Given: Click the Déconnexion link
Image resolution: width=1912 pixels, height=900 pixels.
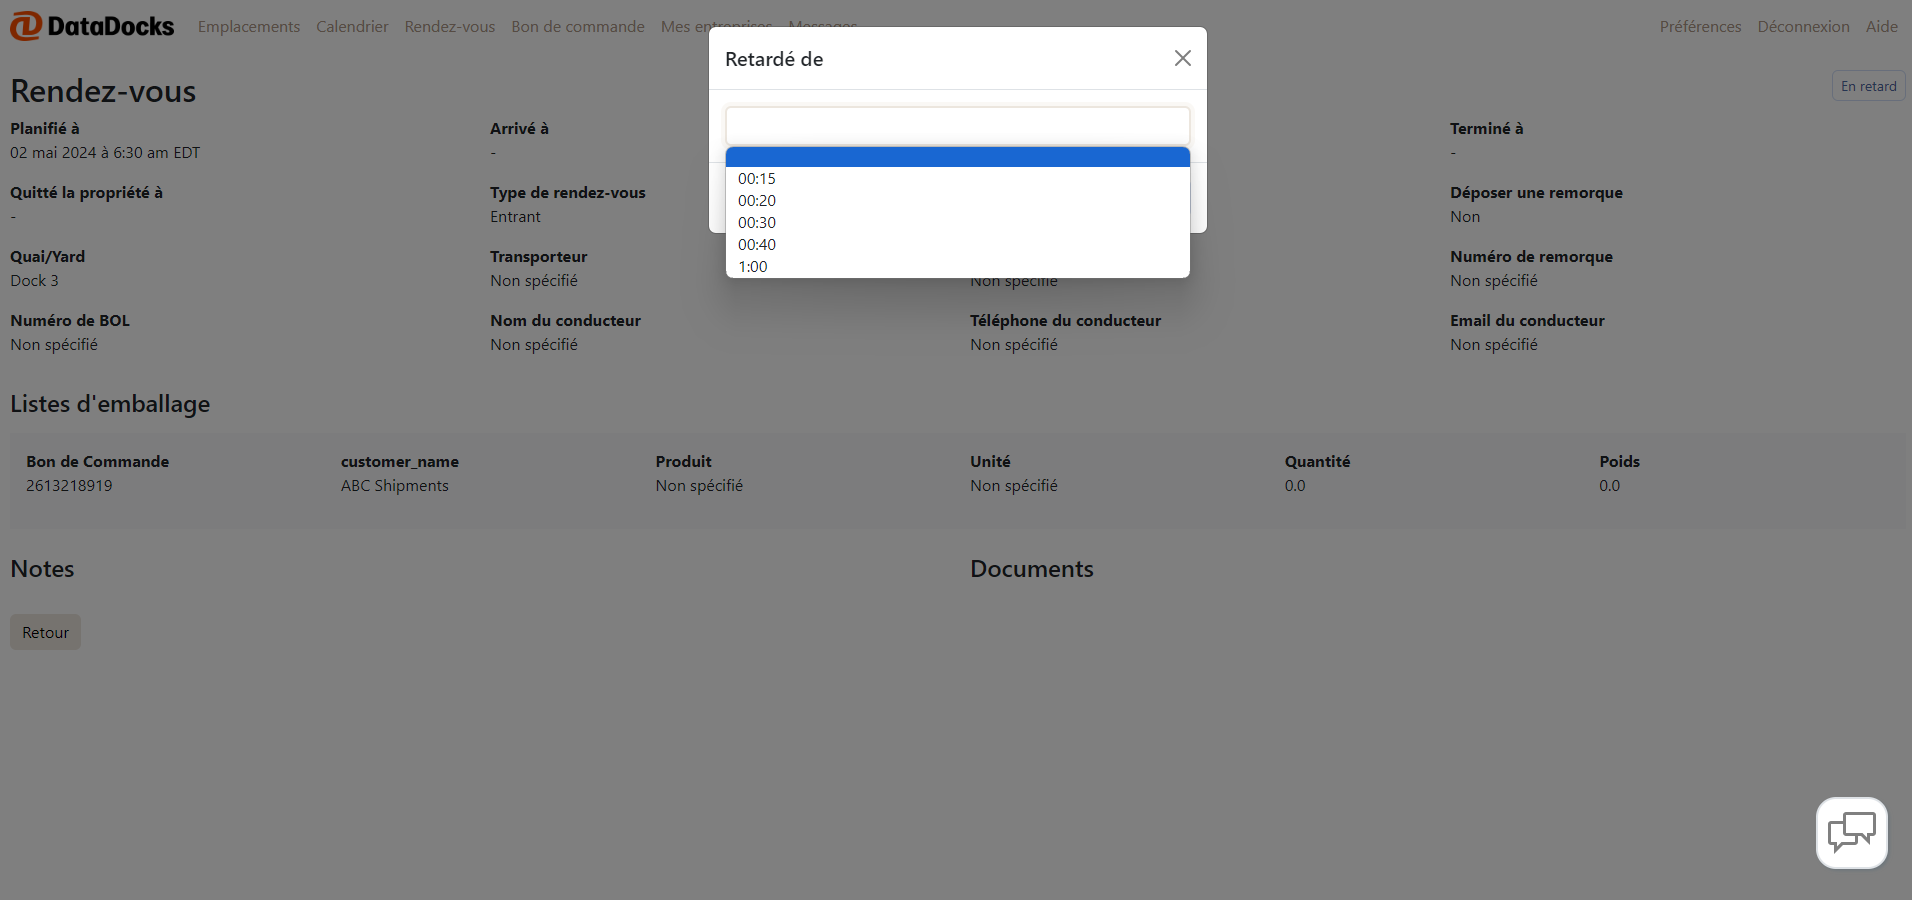Looking at the screenshot, I should [x=1803, y=26].
